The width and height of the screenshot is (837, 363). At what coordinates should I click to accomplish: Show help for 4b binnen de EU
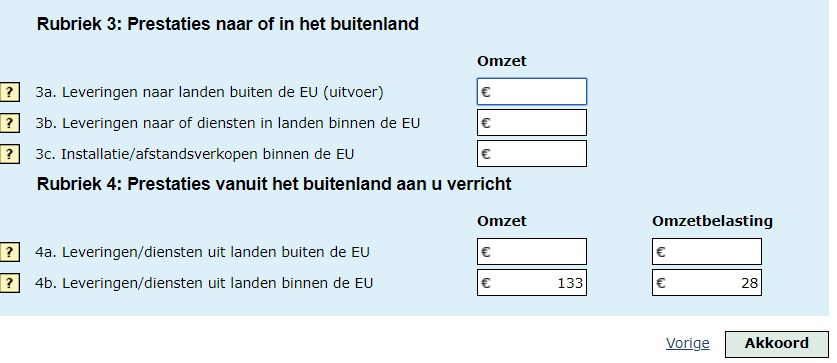[10, 283]
